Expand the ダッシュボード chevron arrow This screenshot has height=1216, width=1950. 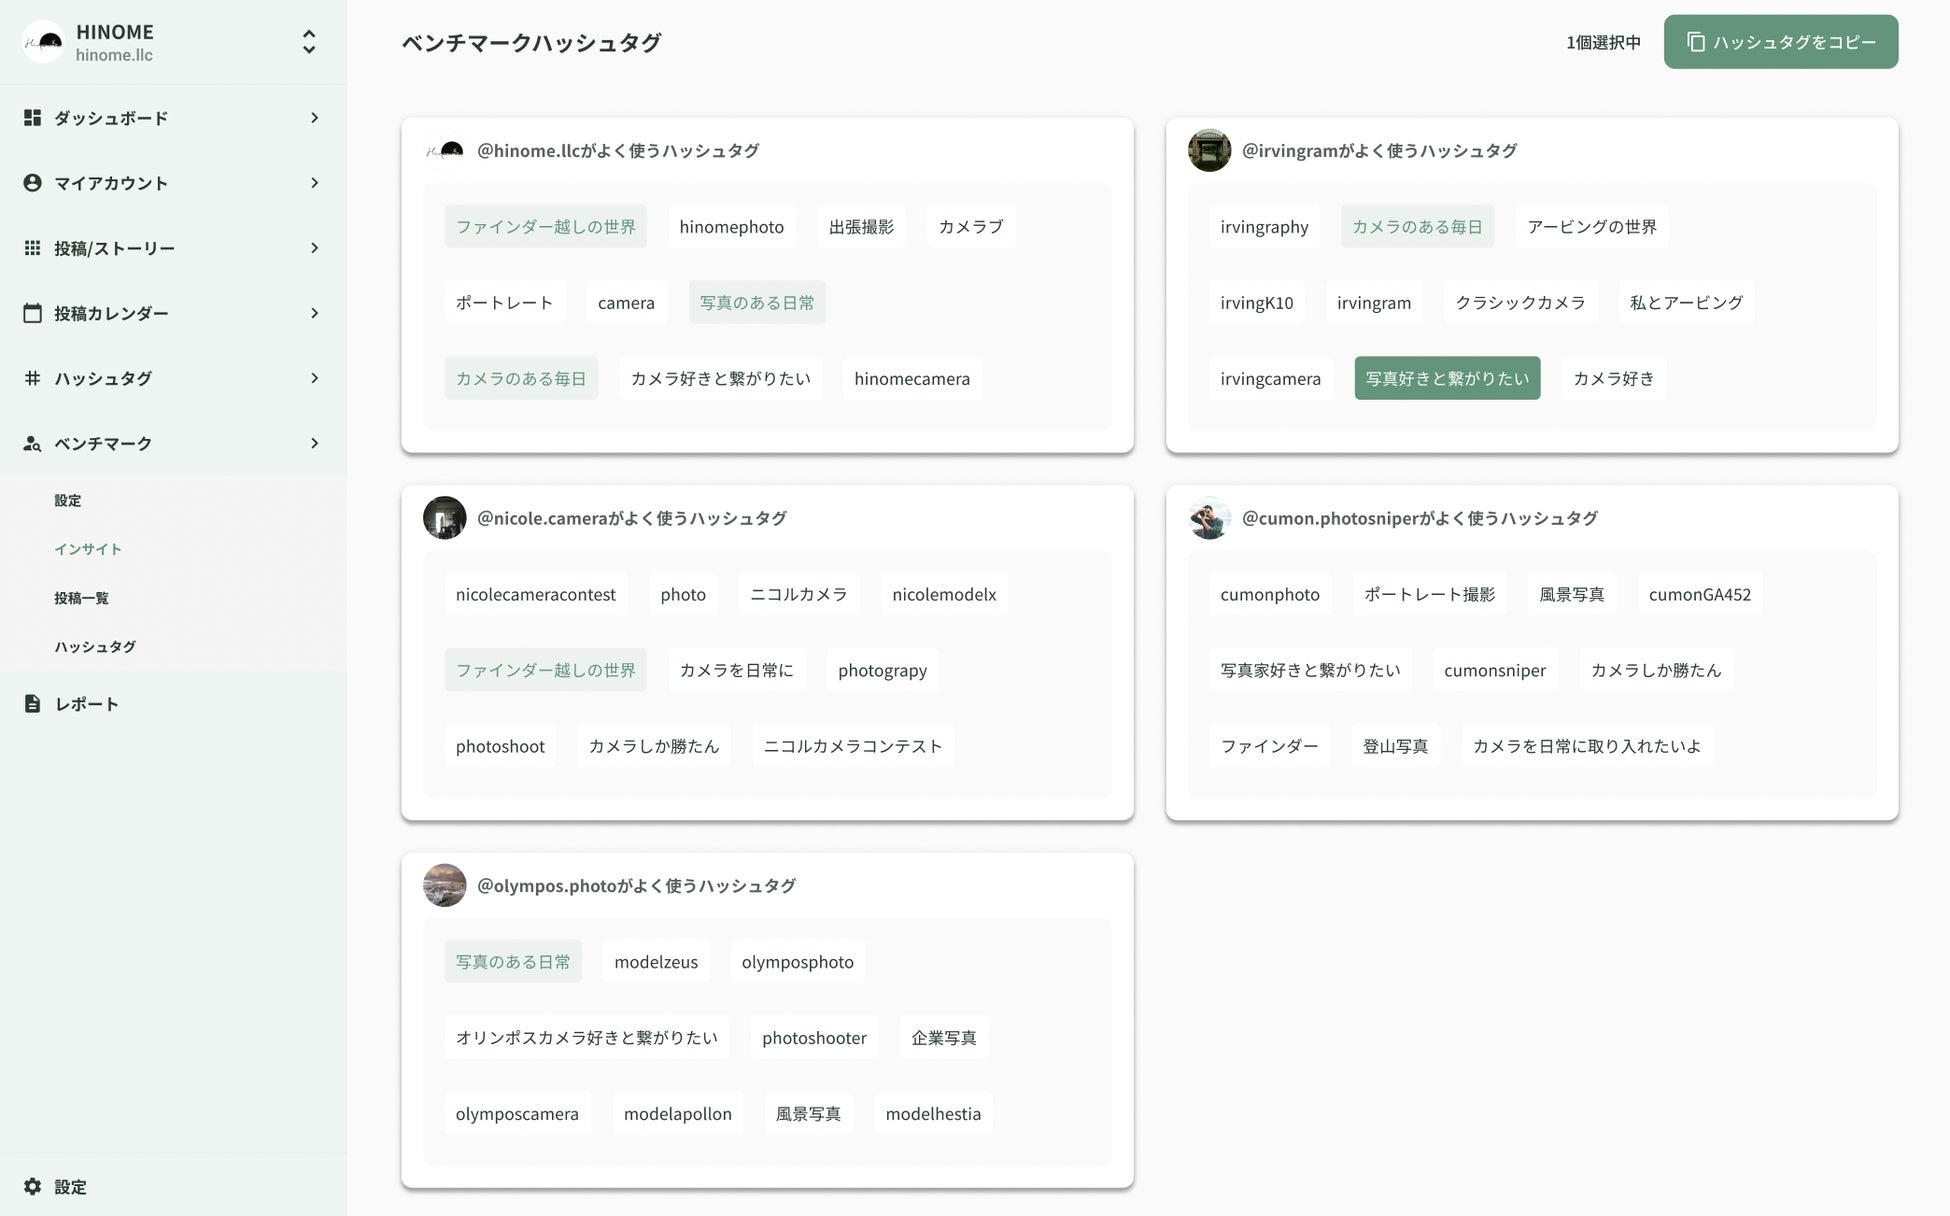pyautogui.click(x=314, y=118)
